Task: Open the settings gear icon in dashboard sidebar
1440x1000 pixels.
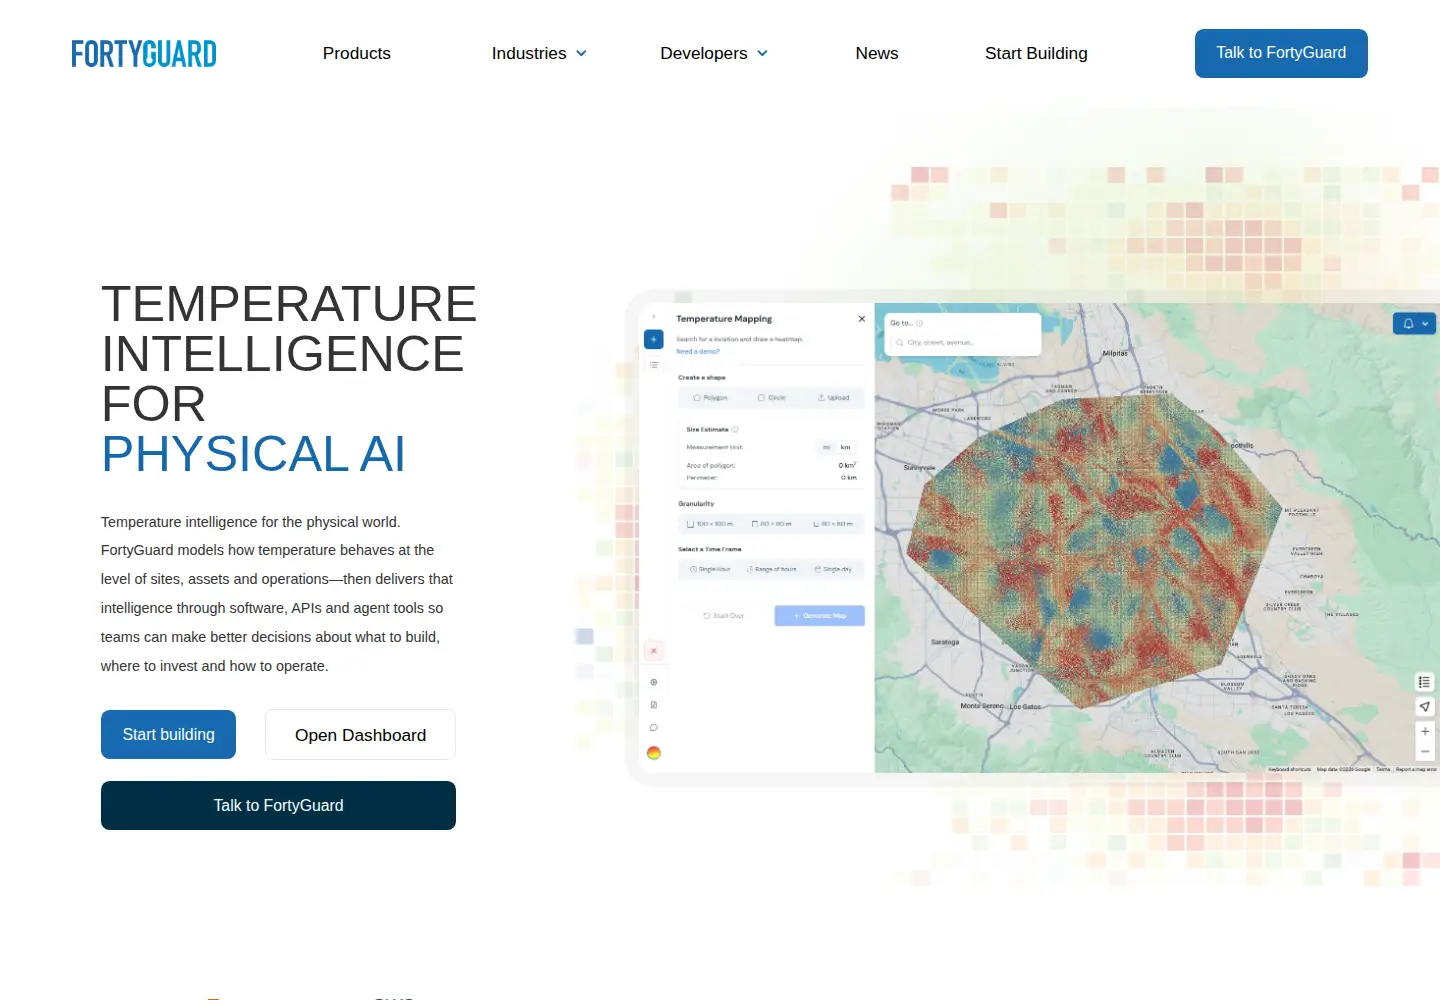Action: [x=654, y=682]
